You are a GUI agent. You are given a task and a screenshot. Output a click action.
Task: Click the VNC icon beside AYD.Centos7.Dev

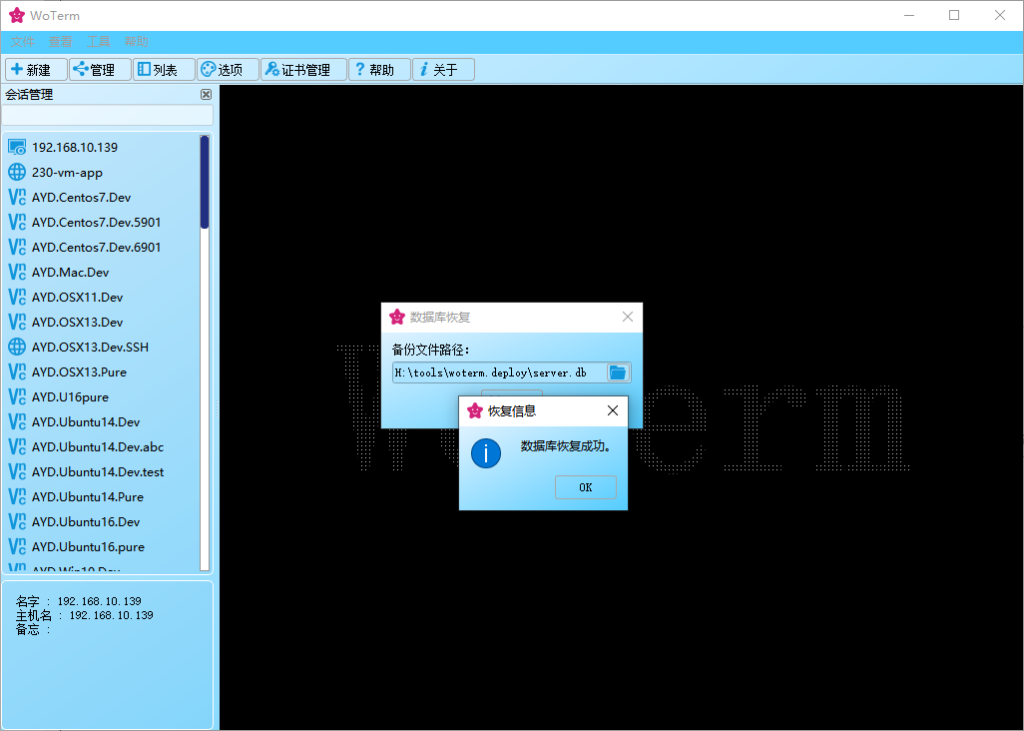16,197
